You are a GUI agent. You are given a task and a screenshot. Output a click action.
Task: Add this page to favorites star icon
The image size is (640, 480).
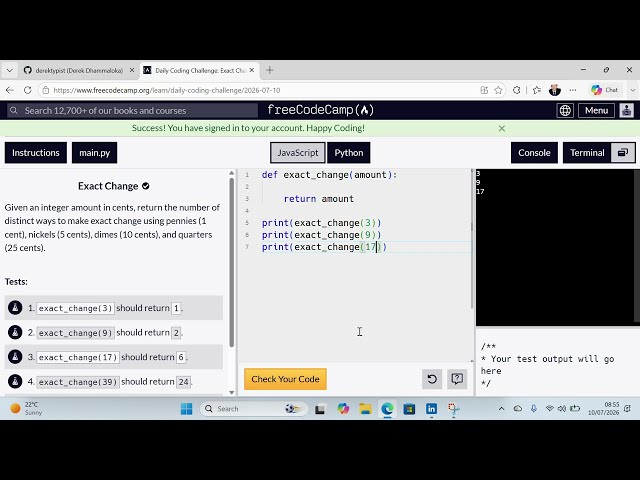[498, 90]
